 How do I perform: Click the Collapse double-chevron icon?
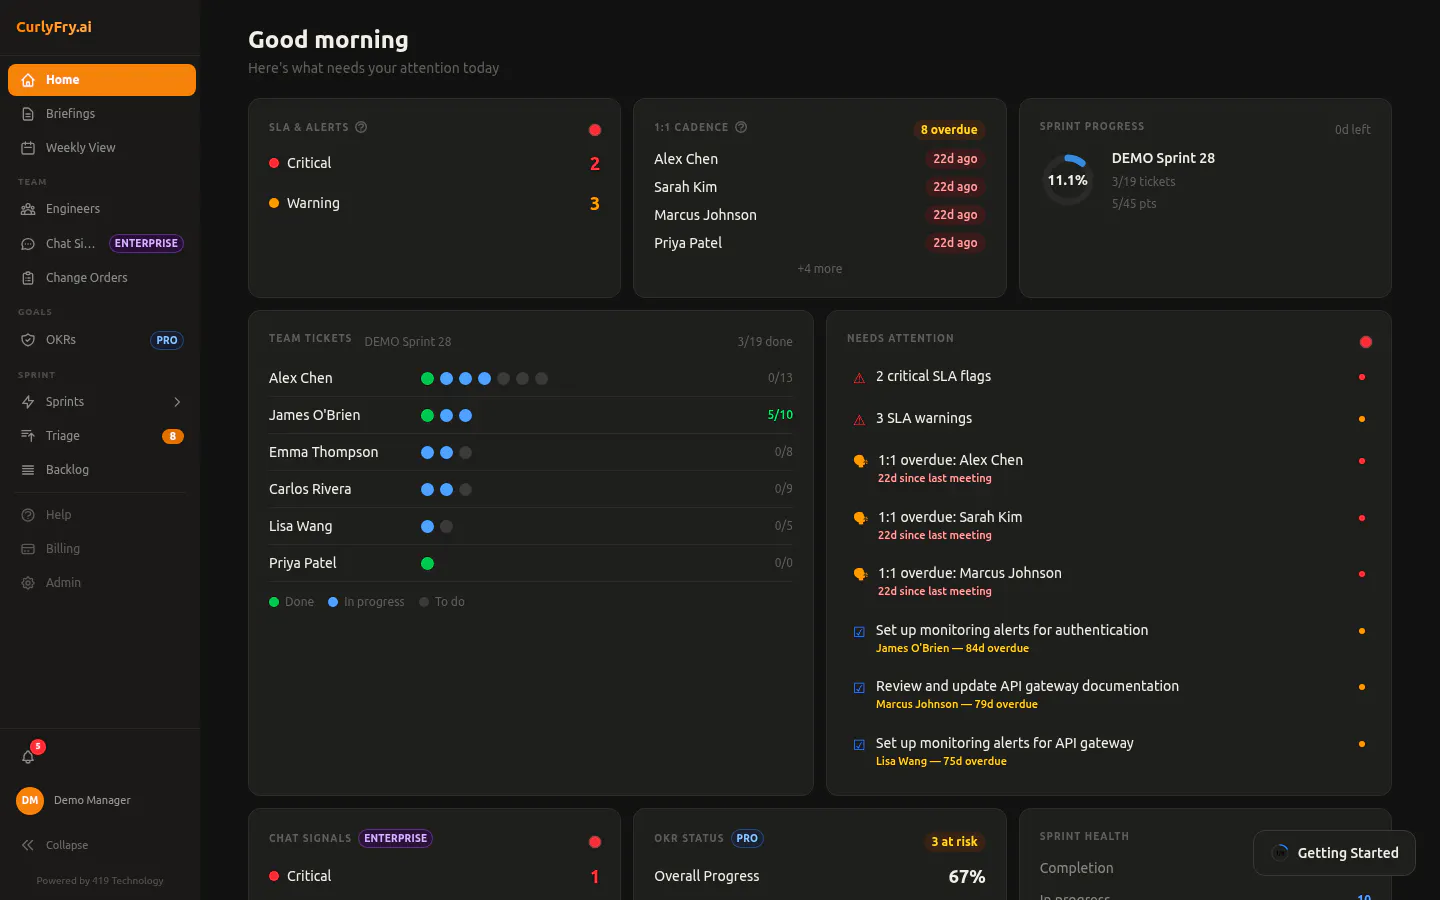coord(28,845)
